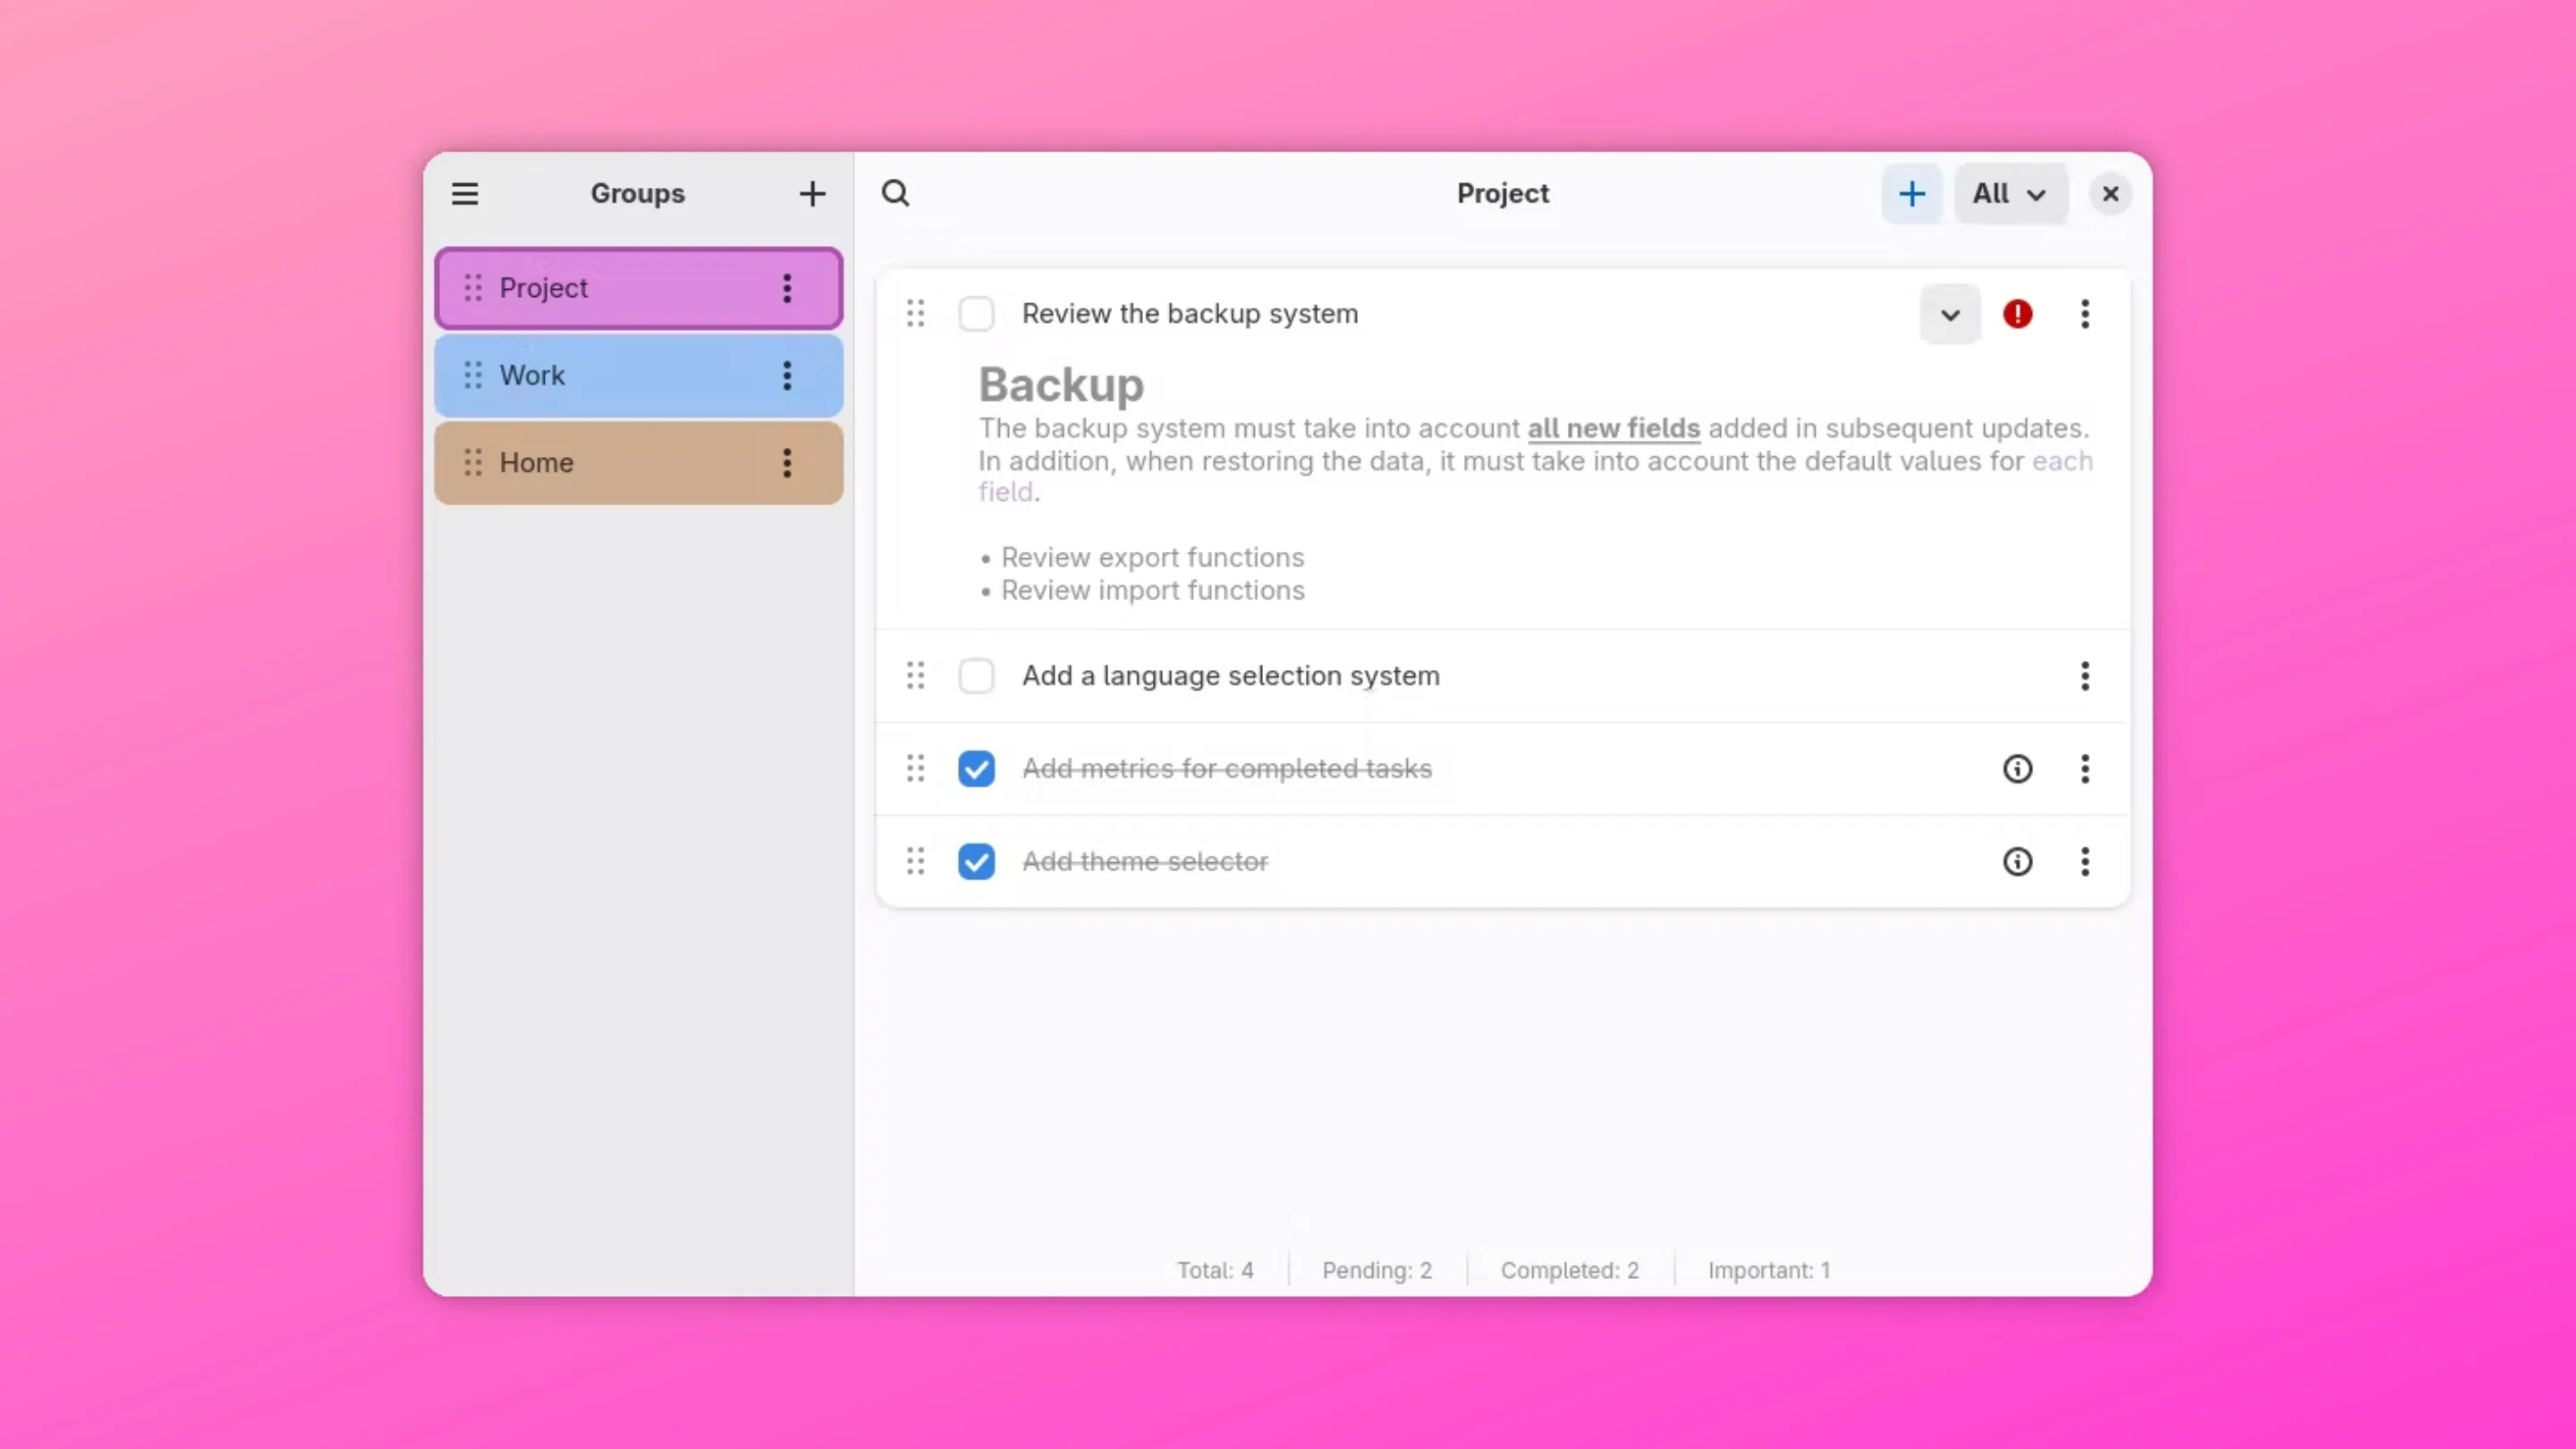Image resolution: width=2576 pixels, height=1449 pixels.
Task: Grab the Home group drag handle
Action: [473, 462]
